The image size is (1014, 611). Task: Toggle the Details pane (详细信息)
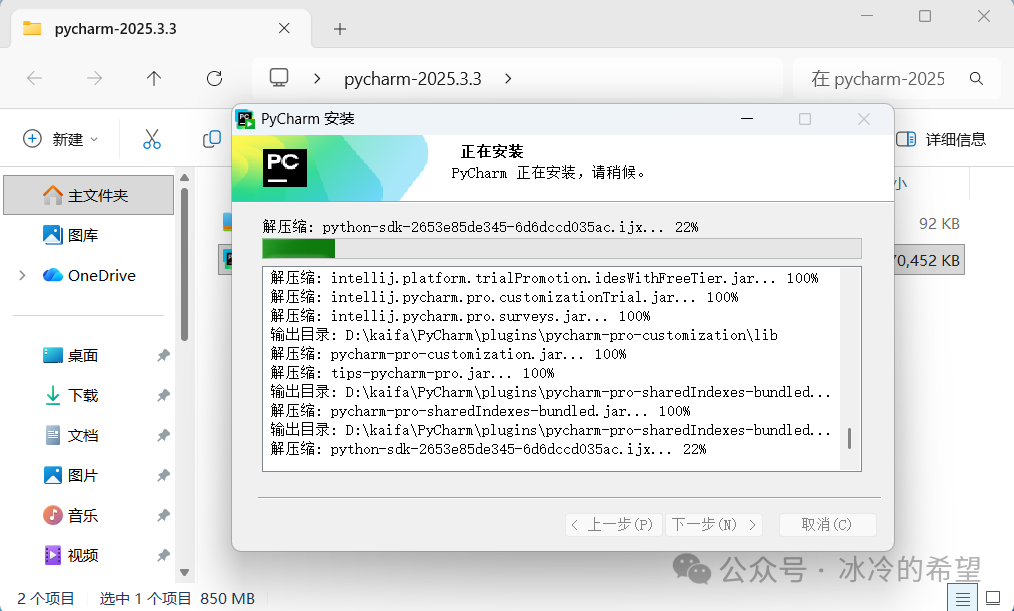coord(941,139)
